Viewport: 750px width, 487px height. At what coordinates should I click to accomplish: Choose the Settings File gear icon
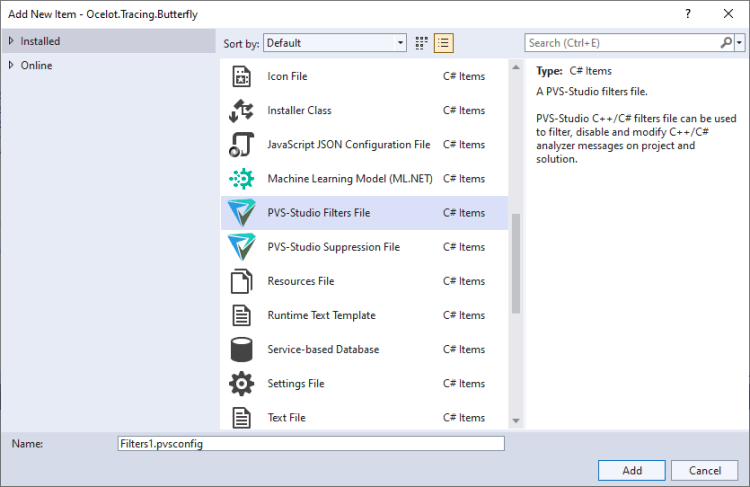click(x=241, y=384)
